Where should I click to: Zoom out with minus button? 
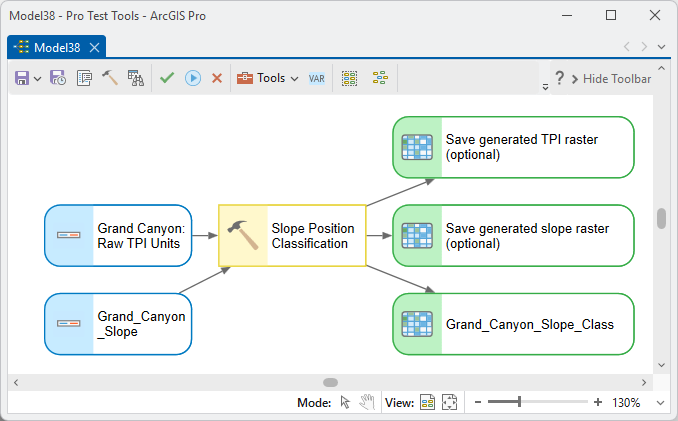(x=478, y=402)
